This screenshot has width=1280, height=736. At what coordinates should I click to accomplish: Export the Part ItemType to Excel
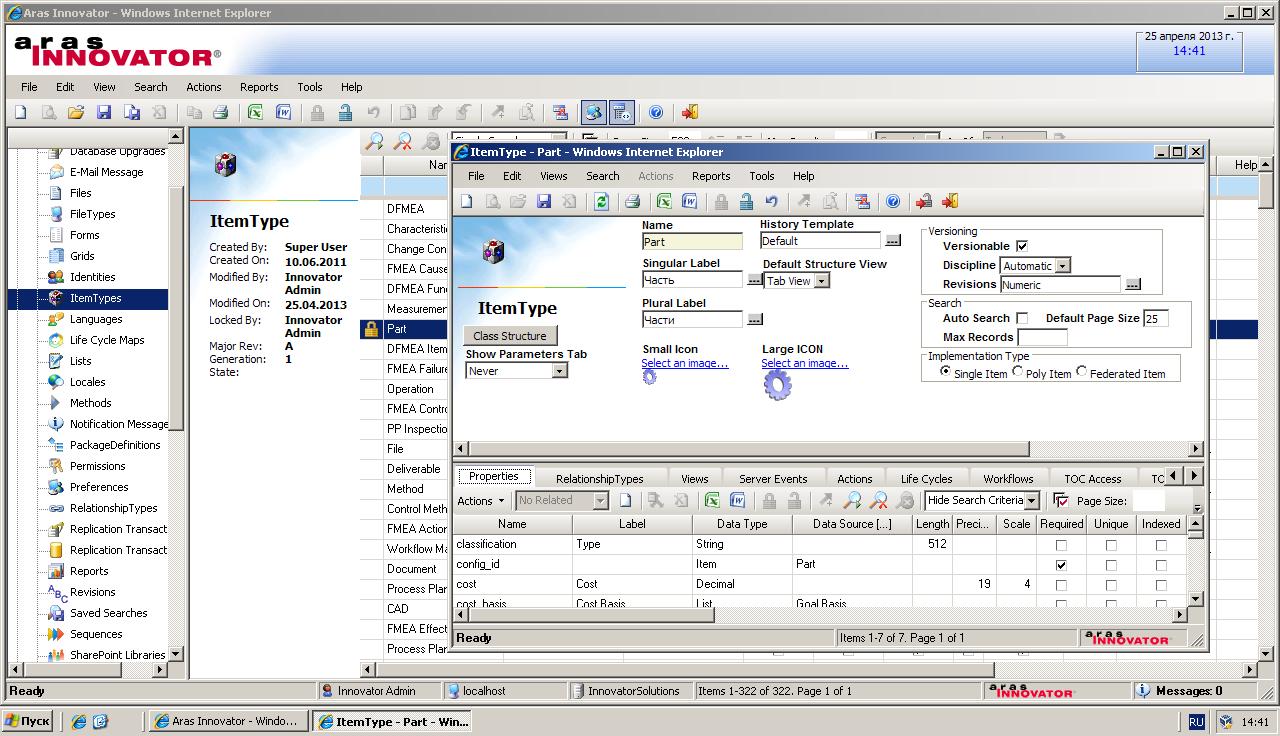click(x=663, y=201)
